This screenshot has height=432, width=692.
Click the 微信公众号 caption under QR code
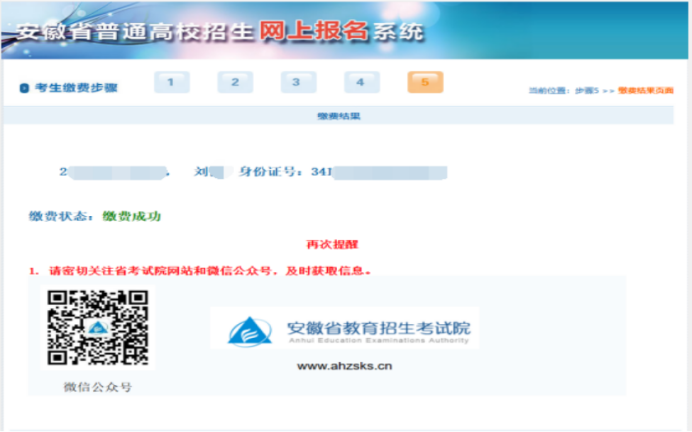97,386
